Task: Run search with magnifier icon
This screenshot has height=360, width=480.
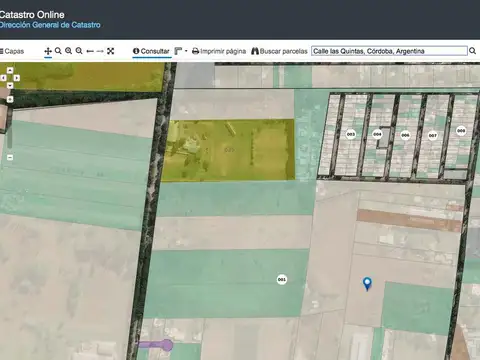Action: click(x=472, y=51)
